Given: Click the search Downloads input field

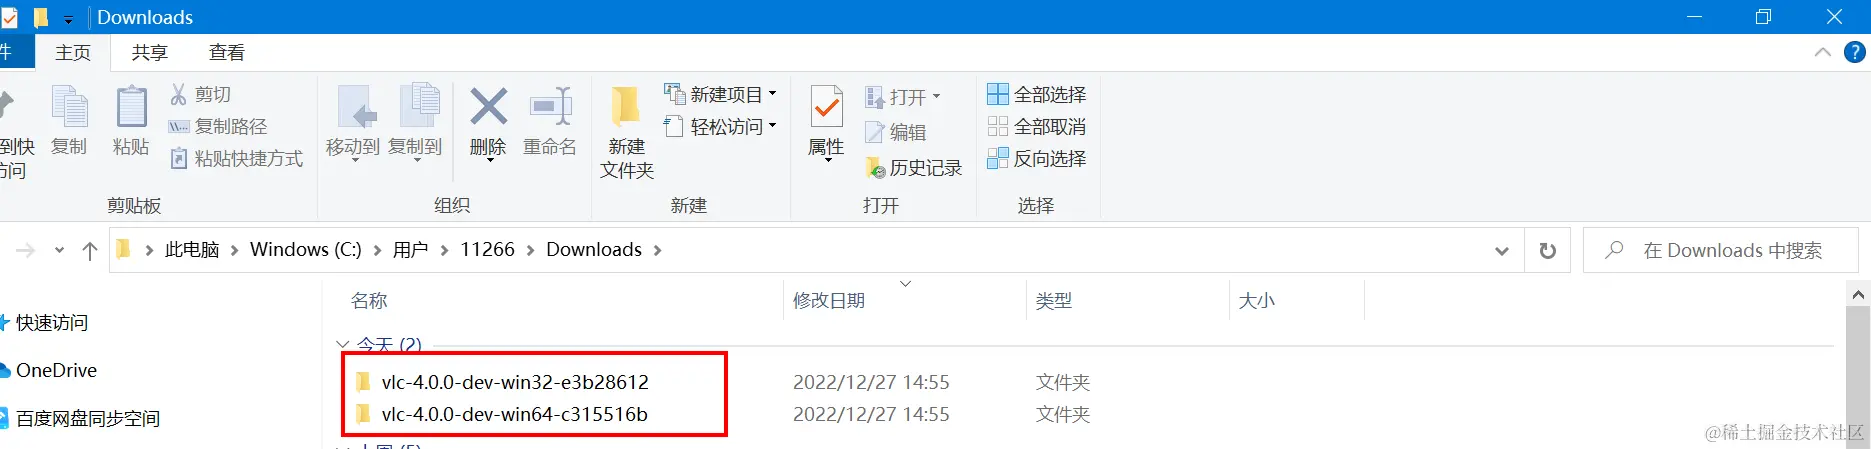Looking at the screenshot, I should tap(1720, 250).
